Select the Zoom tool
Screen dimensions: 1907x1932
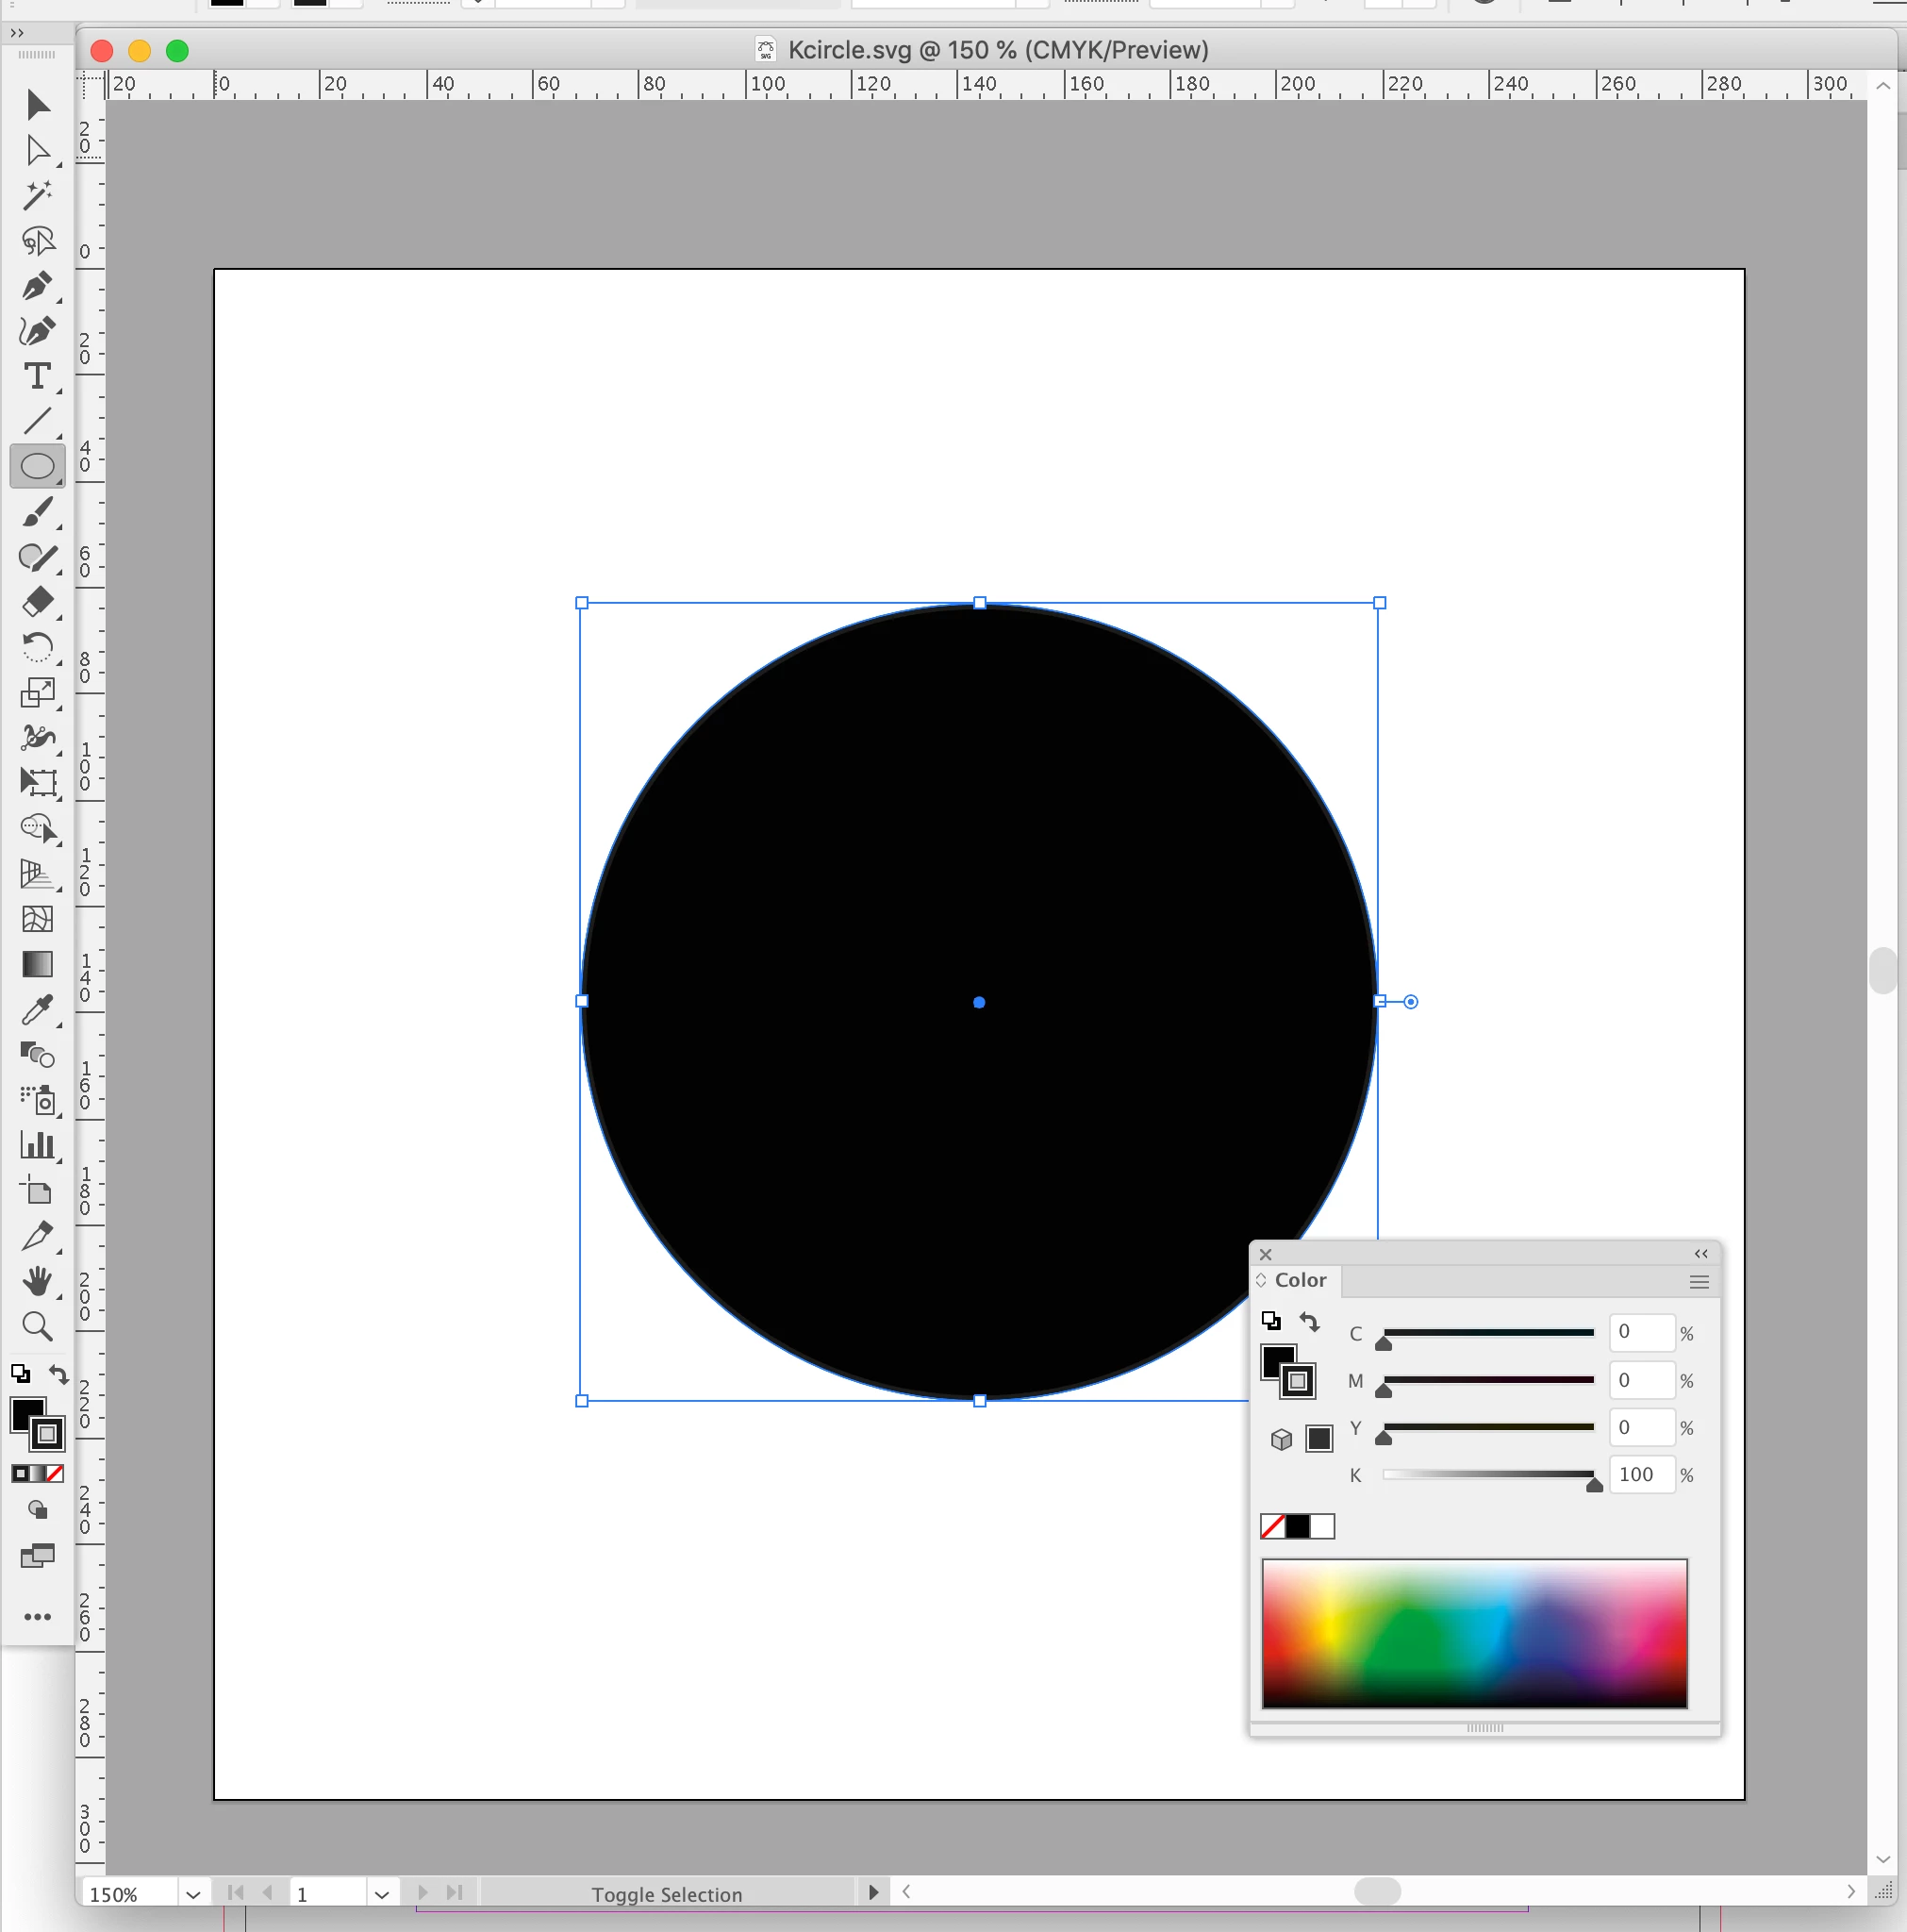(37, 1326)
